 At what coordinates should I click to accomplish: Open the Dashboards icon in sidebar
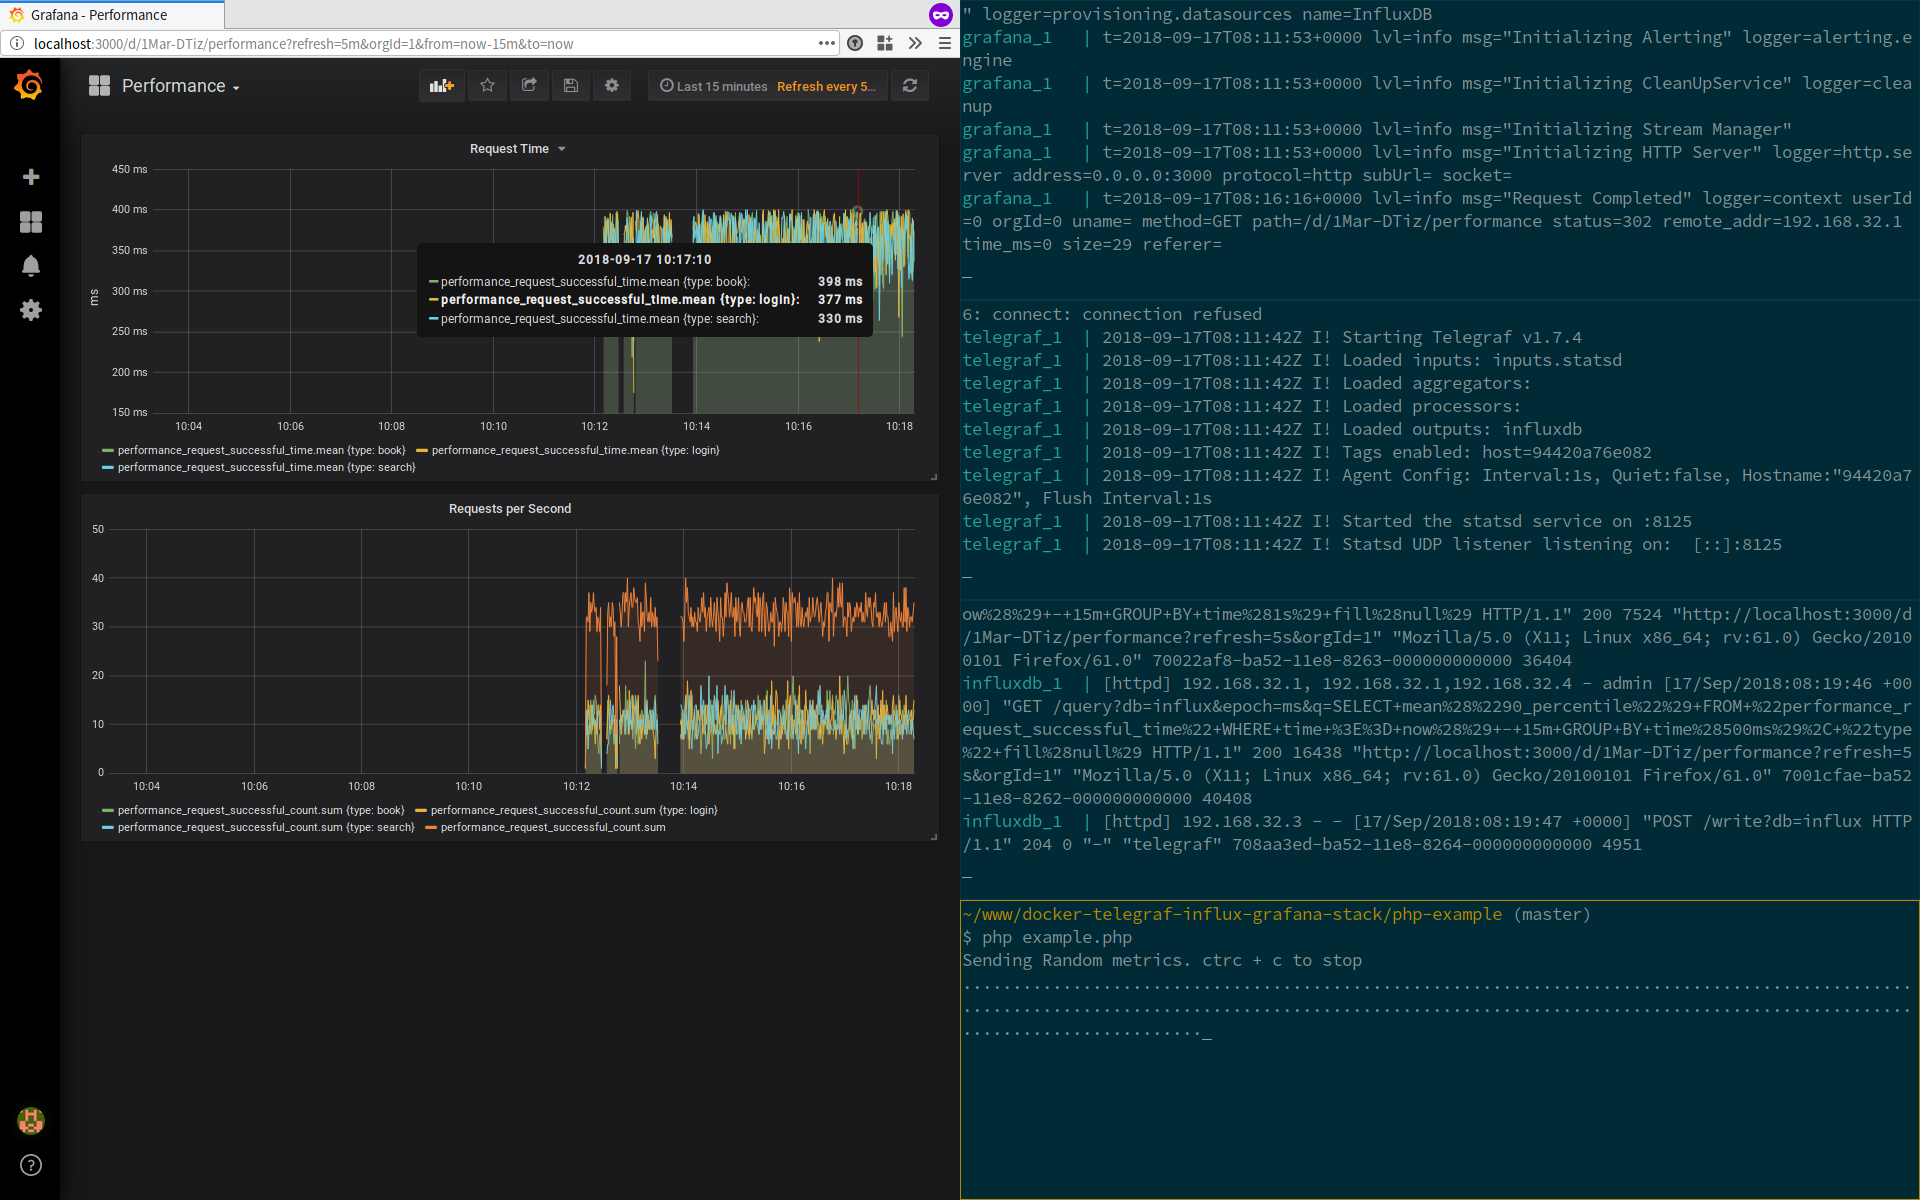pos(31,222)
